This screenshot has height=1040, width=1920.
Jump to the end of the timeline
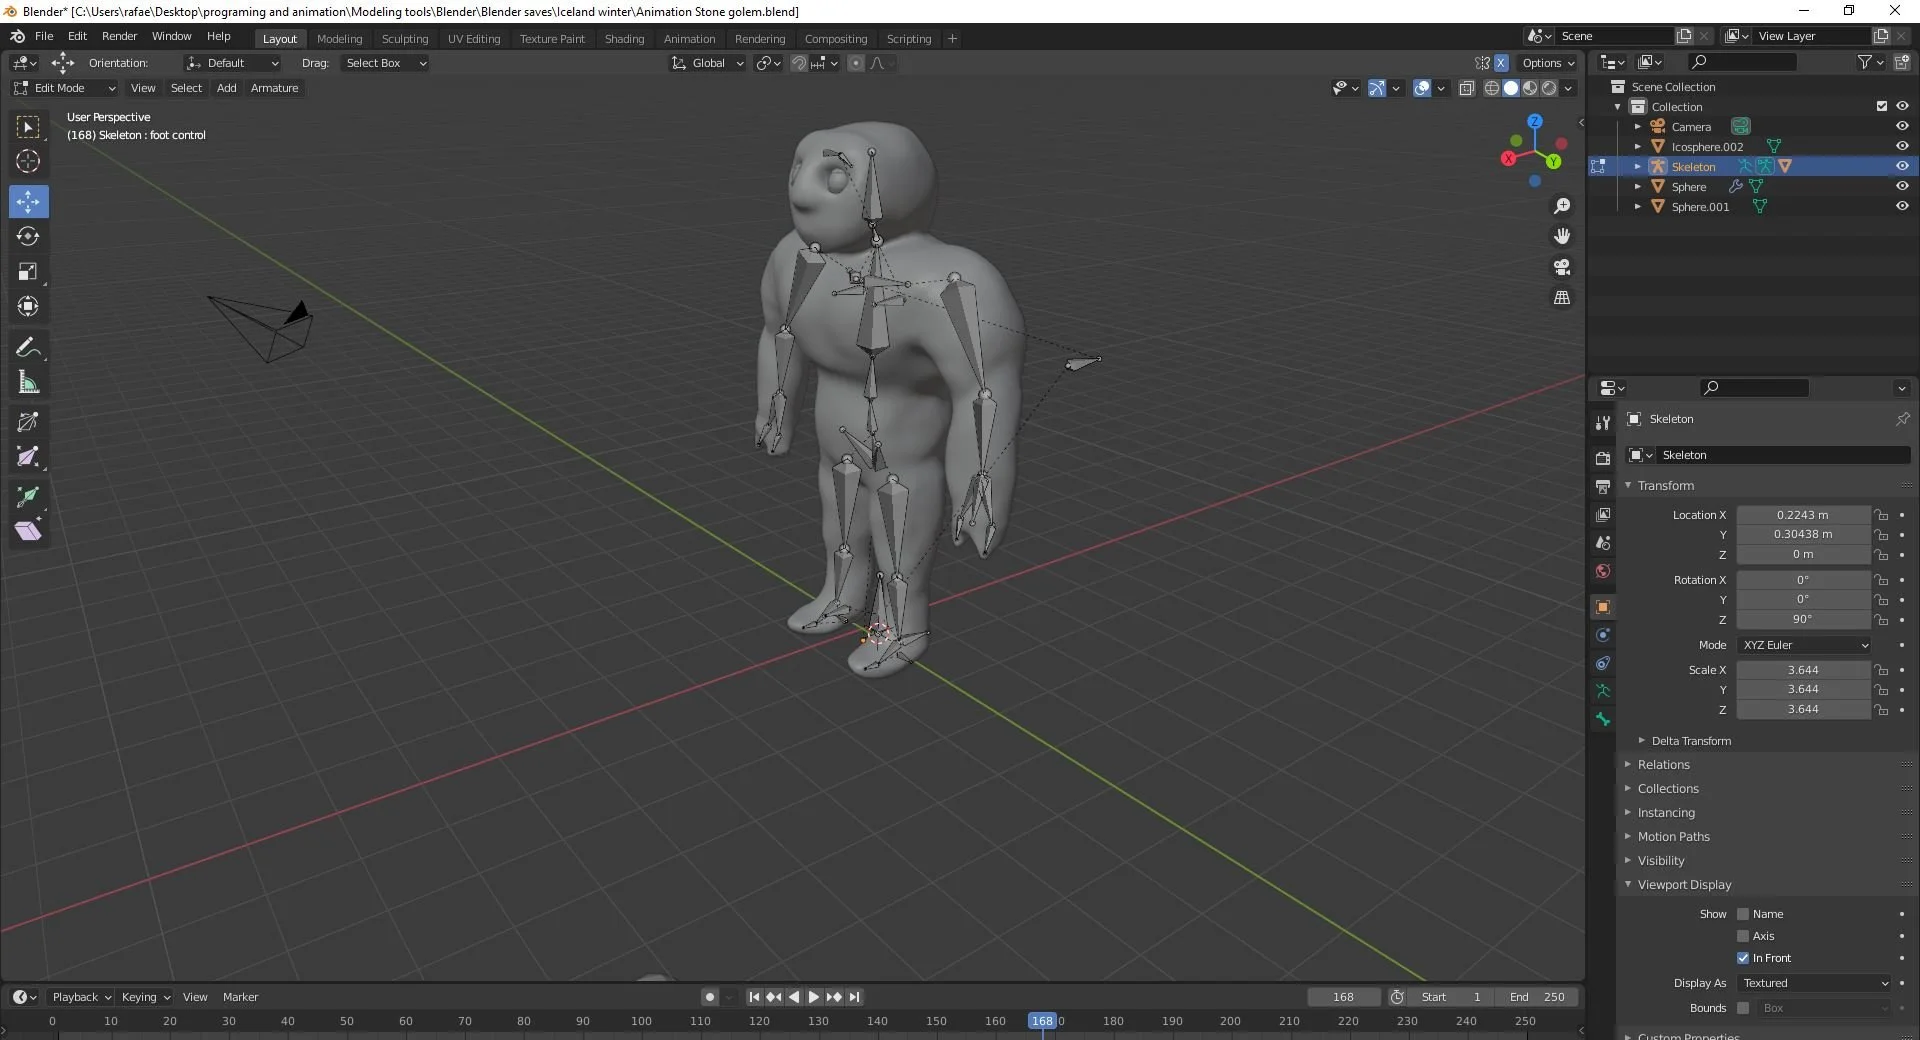(x=856, y=996)
